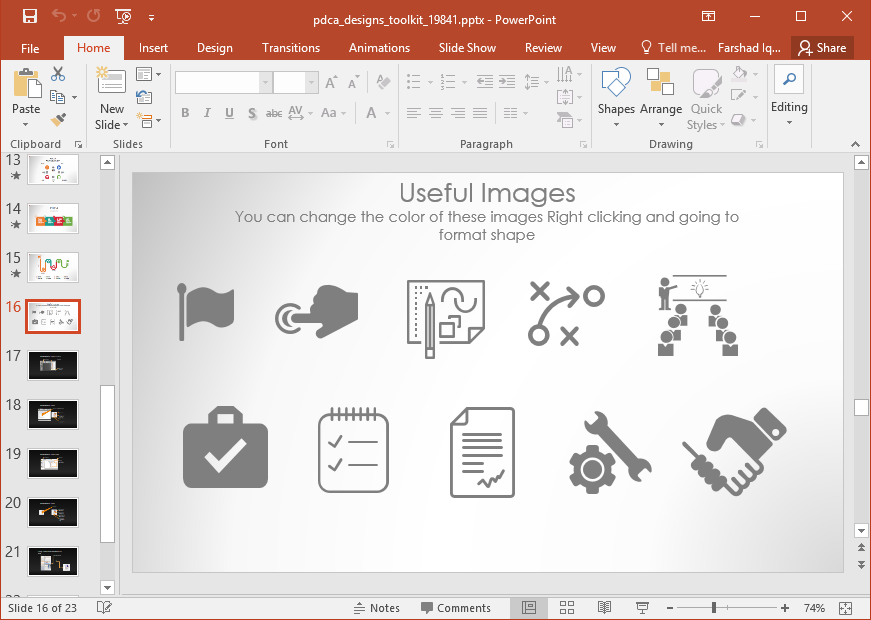Click the Shape Fill bucket icon
This screenshot has width=871, height=620.
(741, 73)
